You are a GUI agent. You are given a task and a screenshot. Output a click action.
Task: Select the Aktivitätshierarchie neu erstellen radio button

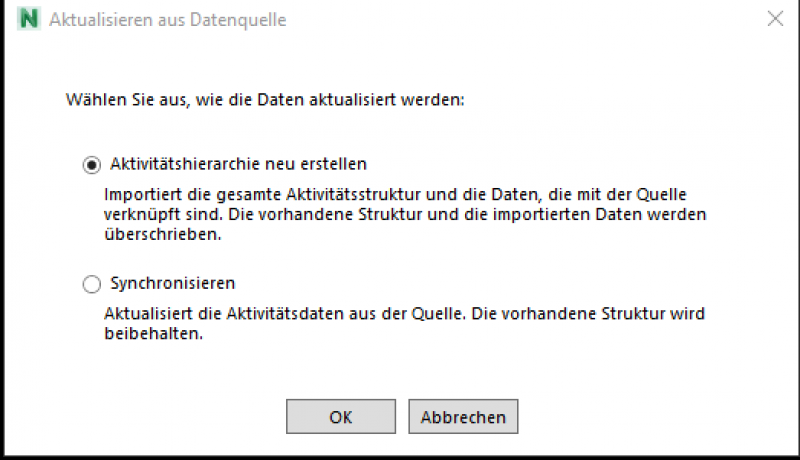coord(92,163)
